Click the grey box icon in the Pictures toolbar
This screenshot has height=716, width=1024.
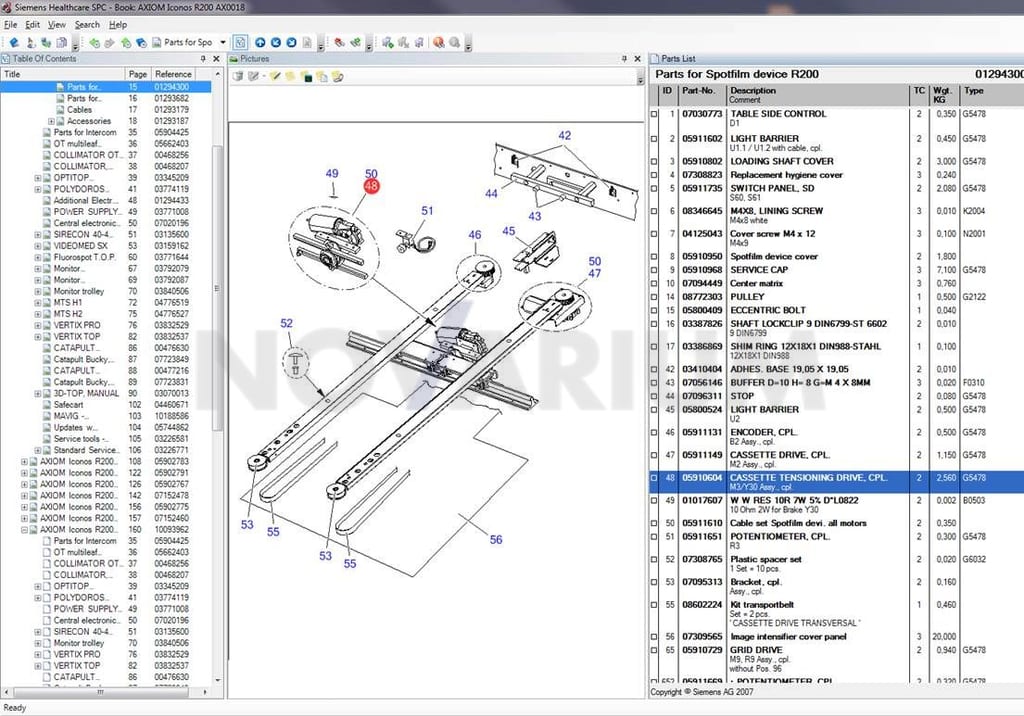[238, 76]
